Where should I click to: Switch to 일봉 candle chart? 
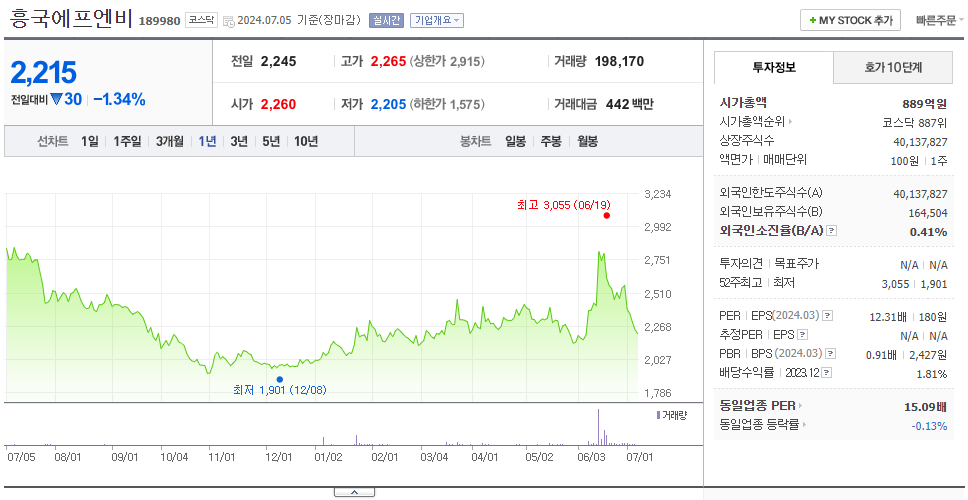(515, 141)
